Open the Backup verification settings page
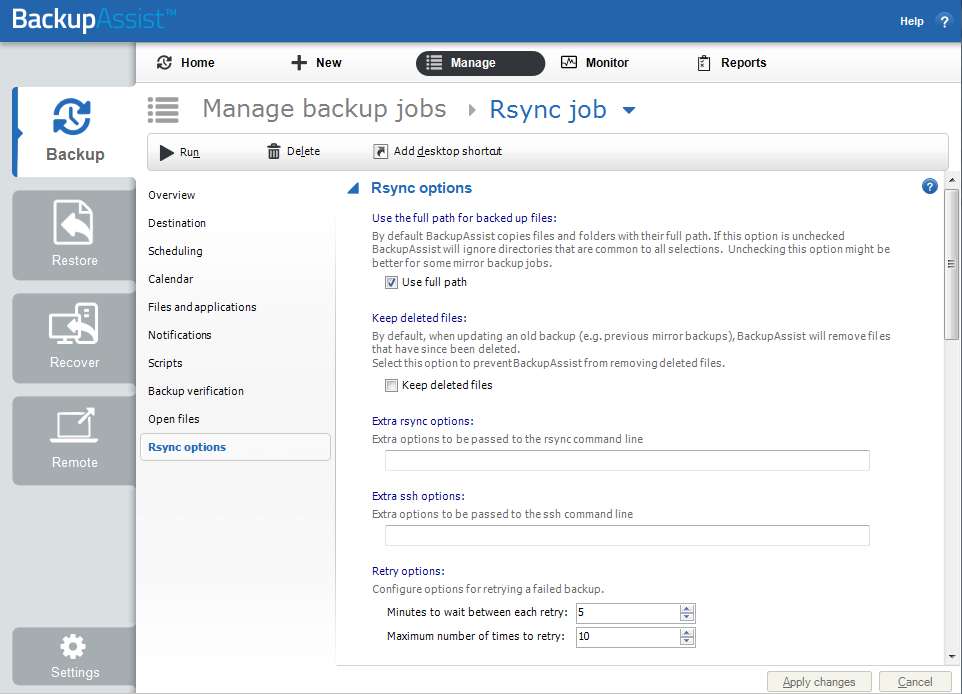This screenshot has width=962, height=694. tap(196, 391)
